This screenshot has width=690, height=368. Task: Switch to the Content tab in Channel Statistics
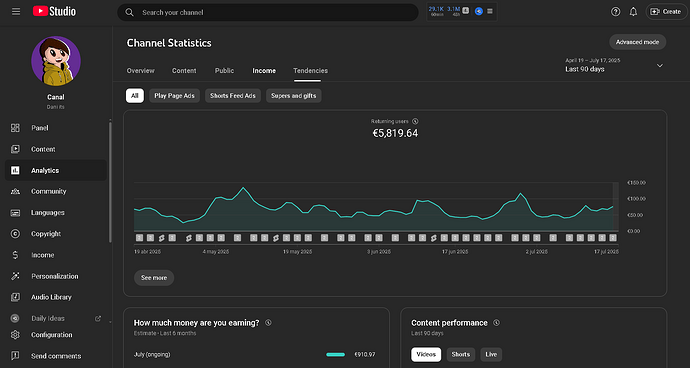pos(184,70)
